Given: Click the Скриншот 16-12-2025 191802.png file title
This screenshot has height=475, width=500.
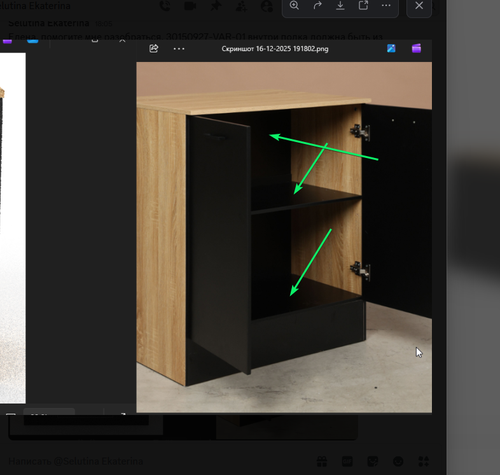Looking at the screenshot, I should click(275, 49).
